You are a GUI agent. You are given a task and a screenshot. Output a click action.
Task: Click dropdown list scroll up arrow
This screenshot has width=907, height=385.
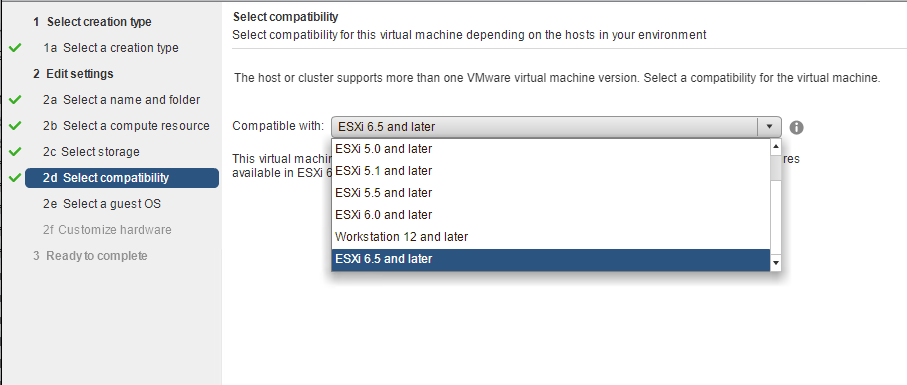776,146
